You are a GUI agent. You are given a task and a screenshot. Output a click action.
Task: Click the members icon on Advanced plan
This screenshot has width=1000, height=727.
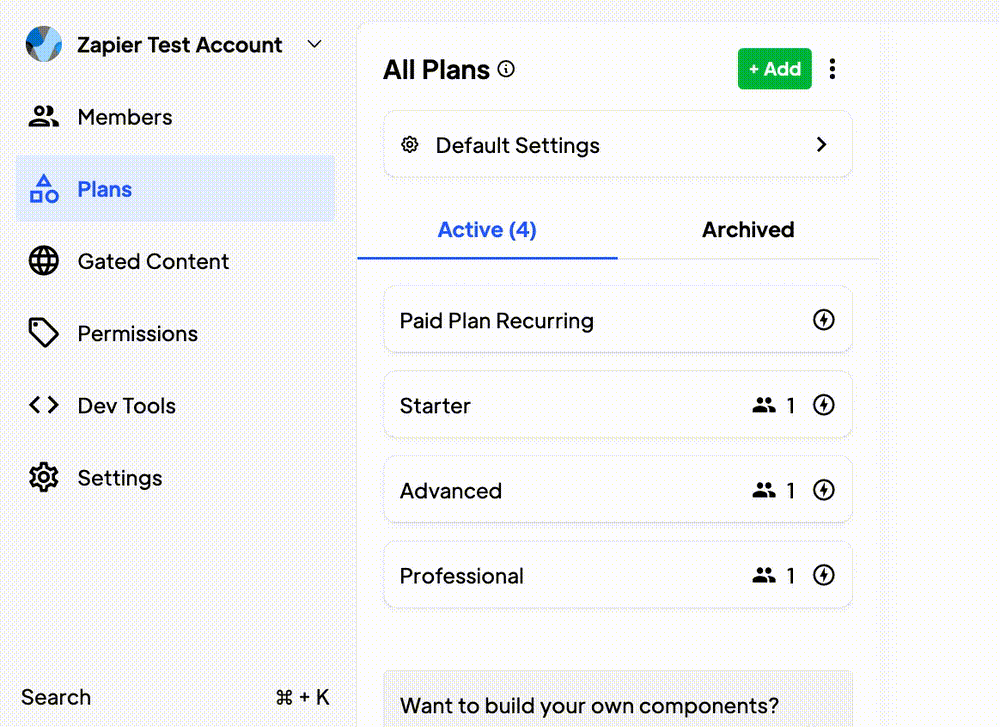point(764,491)
